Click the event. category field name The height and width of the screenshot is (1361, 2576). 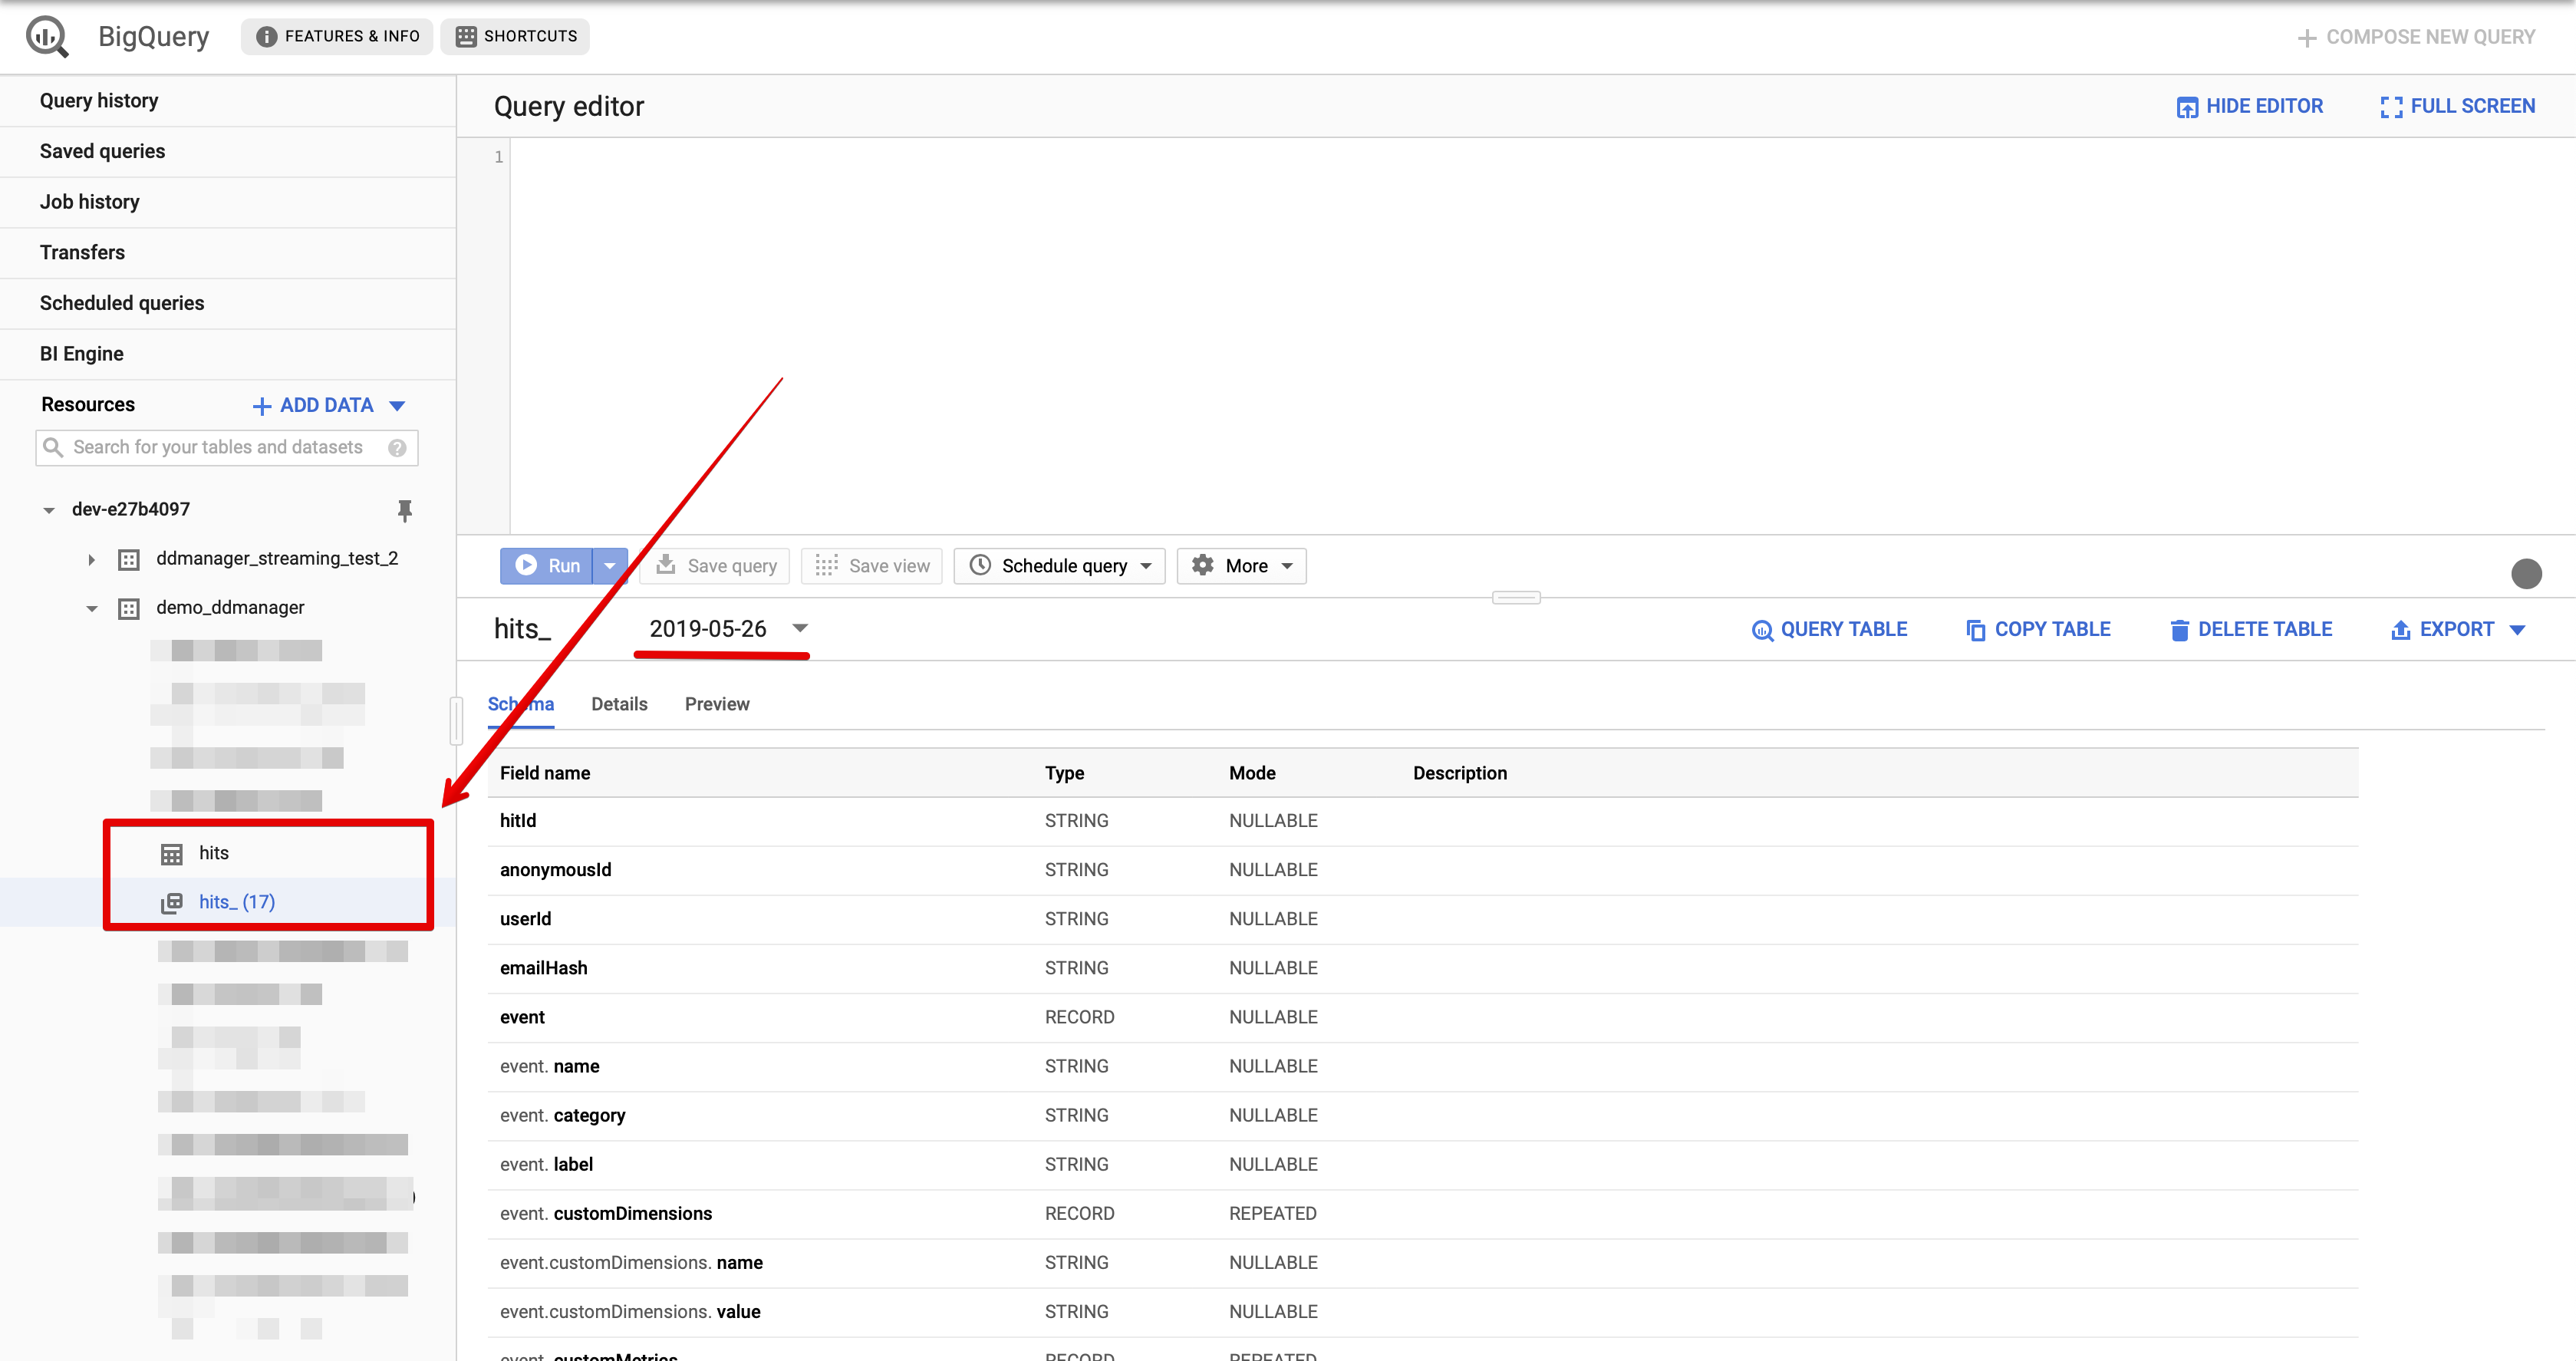pos(562,1116)
